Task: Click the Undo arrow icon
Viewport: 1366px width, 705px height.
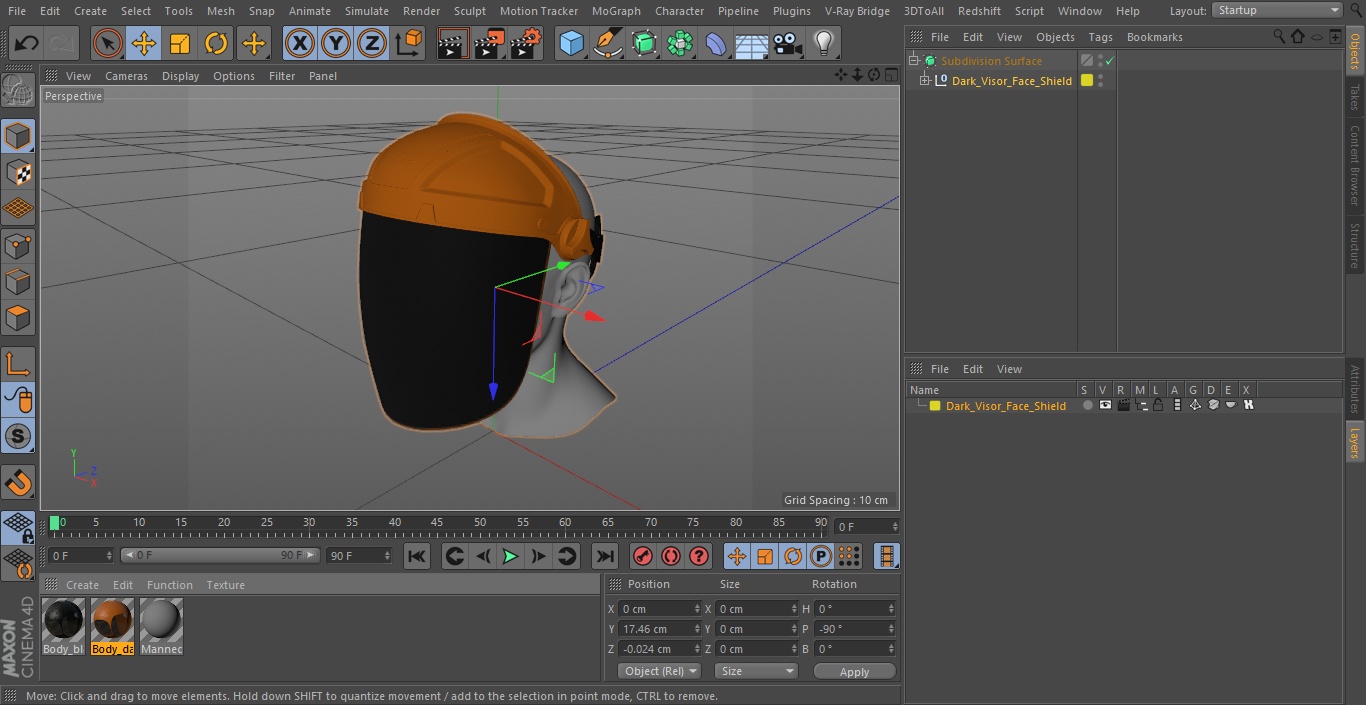Action: pyautogui.click(x=27, y=43)
